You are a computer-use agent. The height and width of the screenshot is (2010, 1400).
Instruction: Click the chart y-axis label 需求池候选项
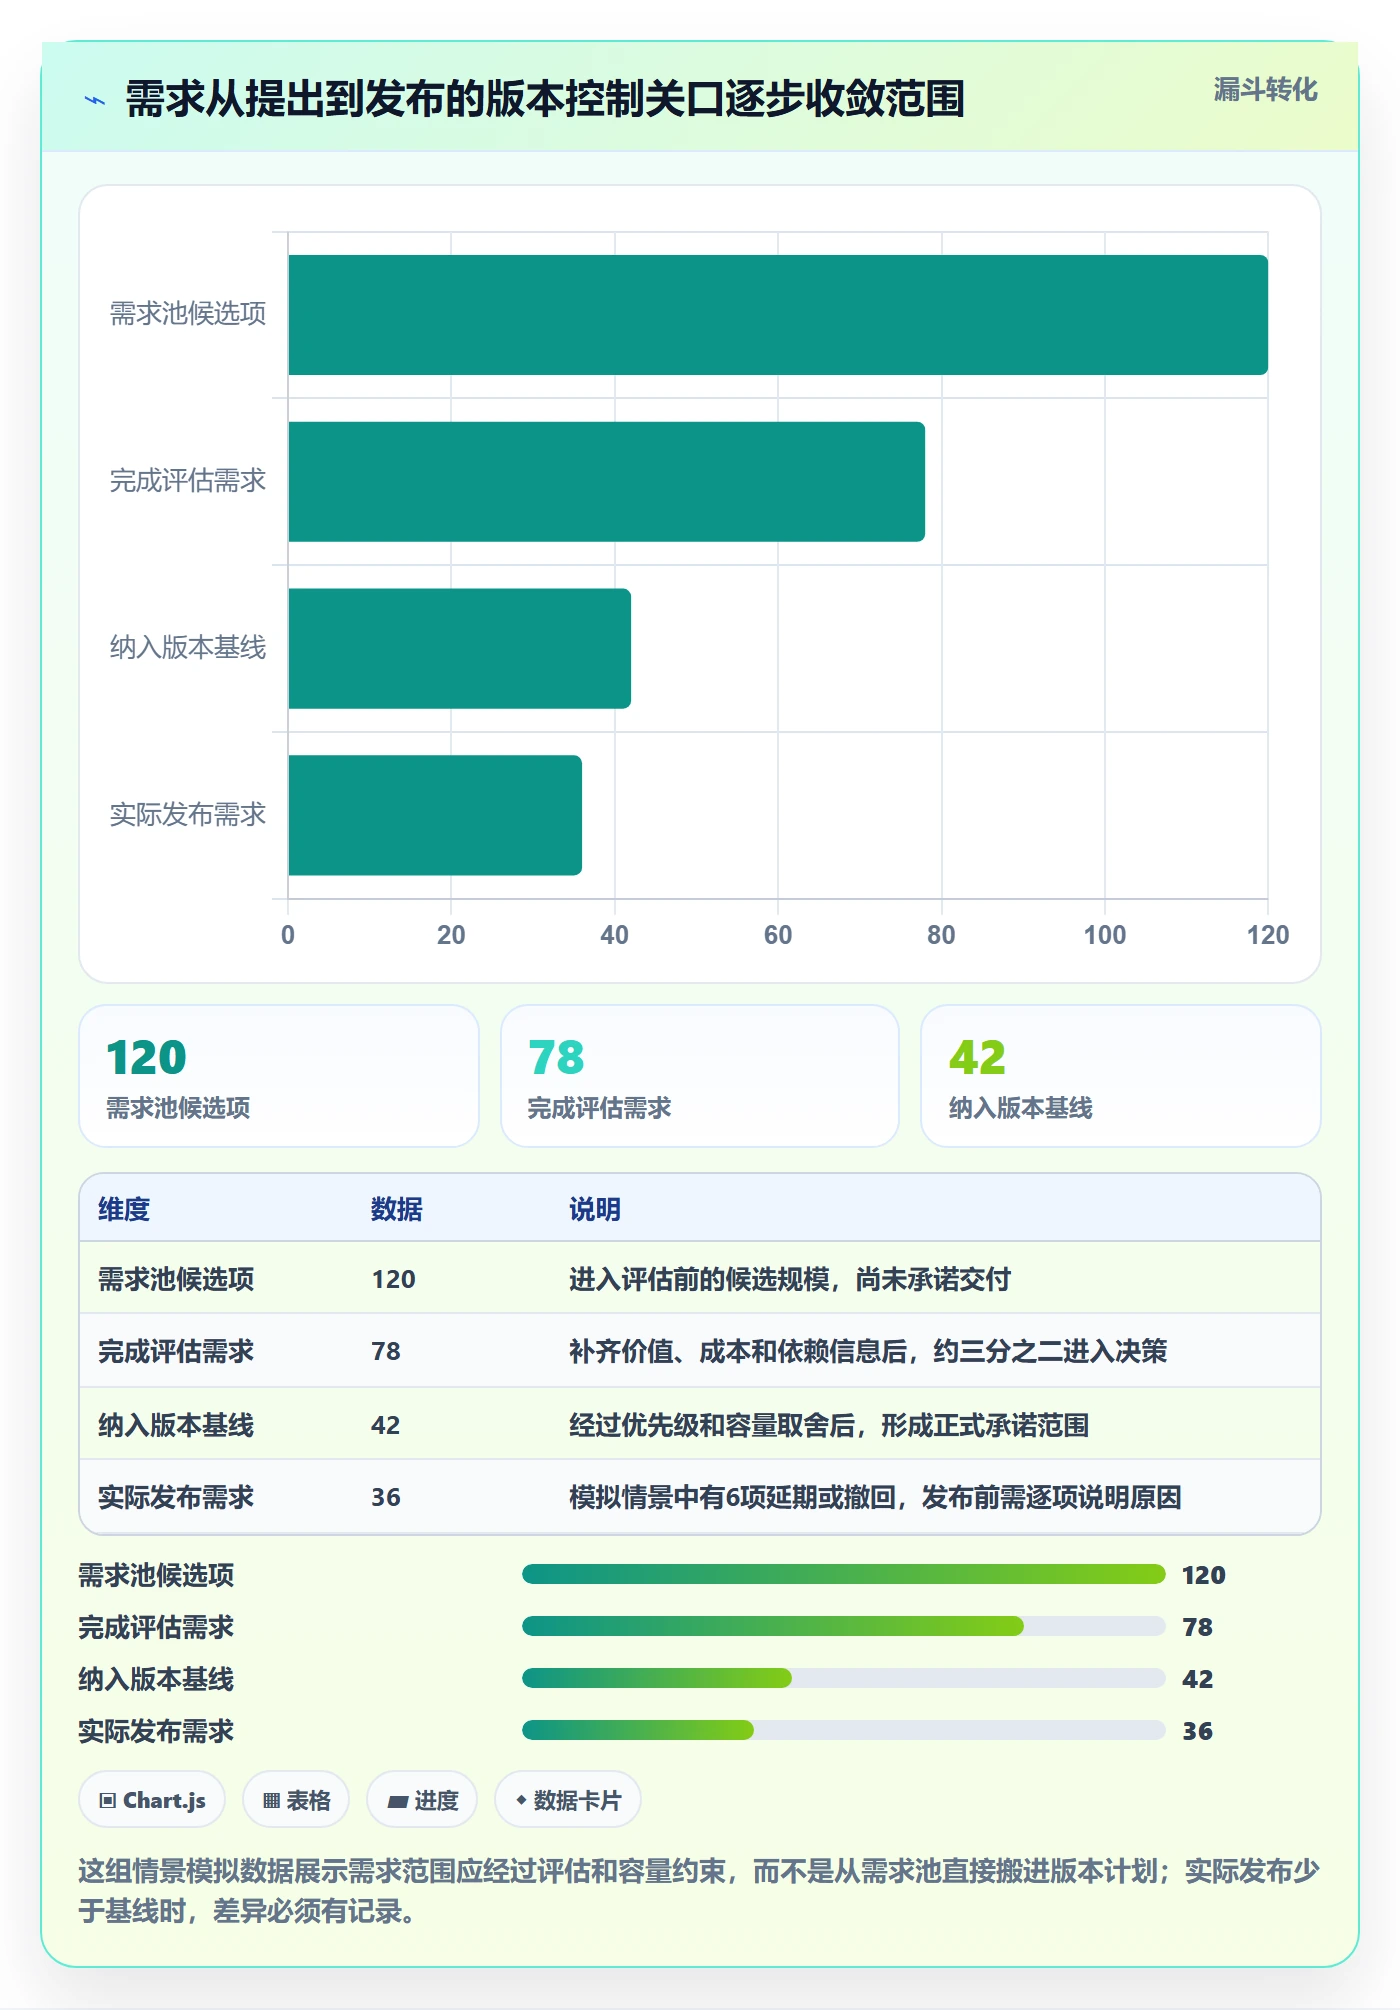pyautogui.click(x=188, y=314)
